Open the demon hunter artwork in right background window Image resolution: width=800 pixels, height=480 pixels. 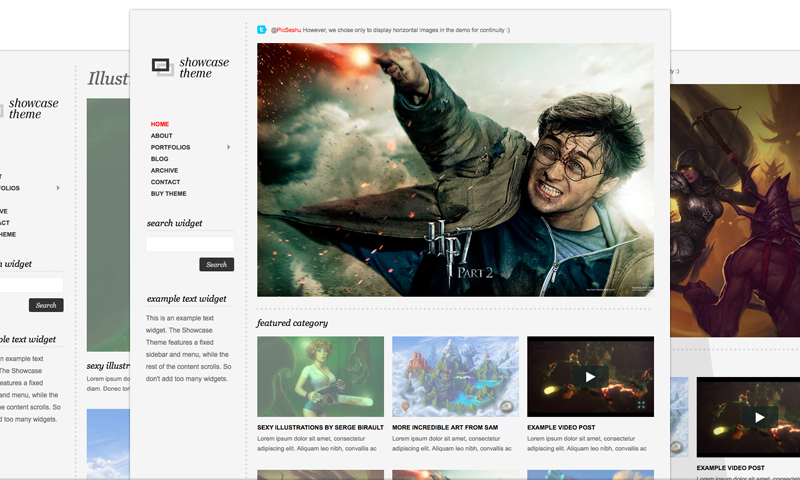click(735, 210)
